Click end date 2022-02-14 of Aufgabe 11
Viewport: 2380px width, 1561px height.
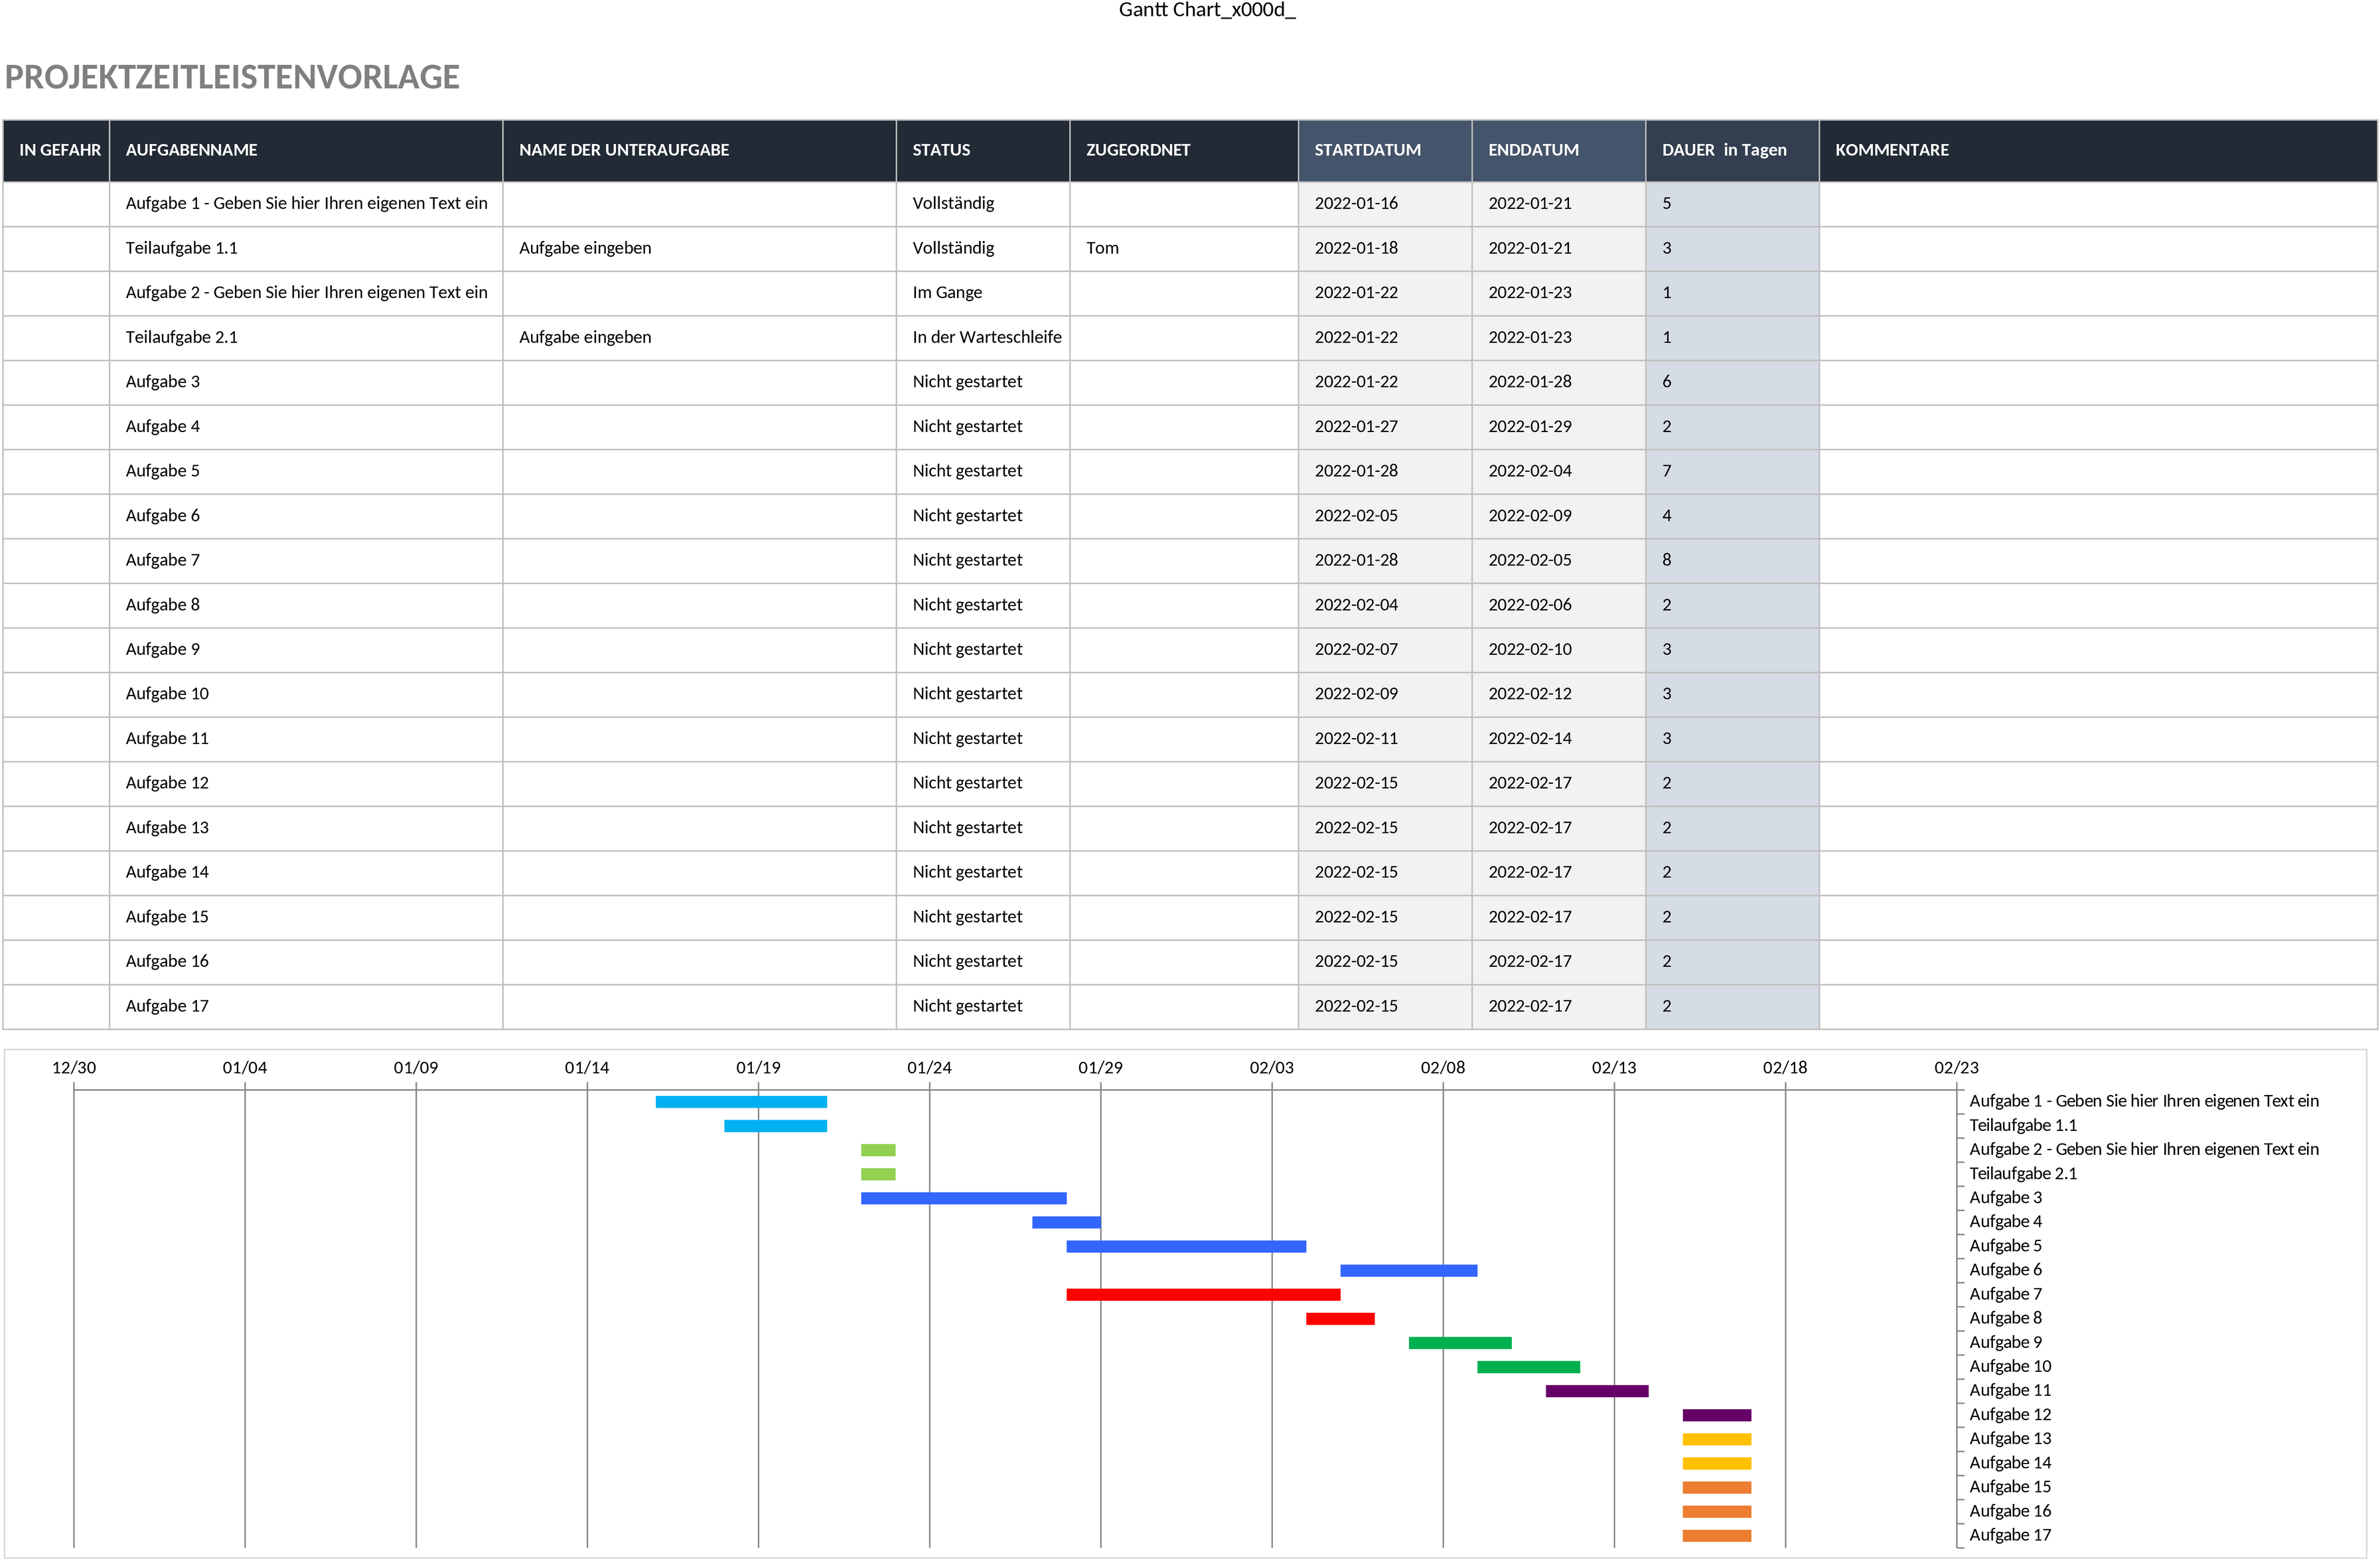pyautogui.click(x=1559, y=739)
